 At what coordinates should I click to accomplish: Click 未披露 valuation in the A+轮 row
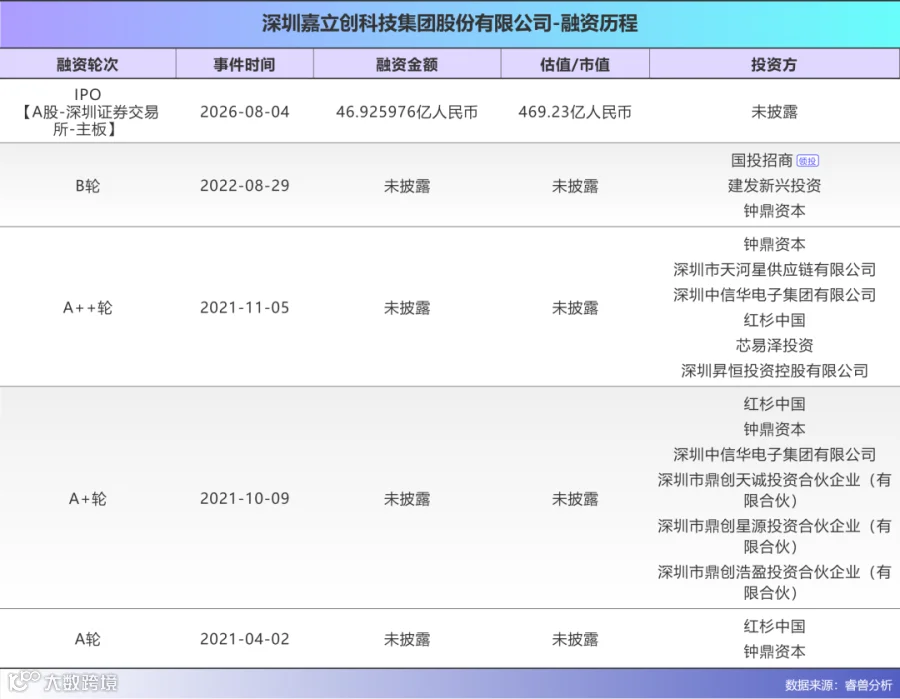(575, 499)
